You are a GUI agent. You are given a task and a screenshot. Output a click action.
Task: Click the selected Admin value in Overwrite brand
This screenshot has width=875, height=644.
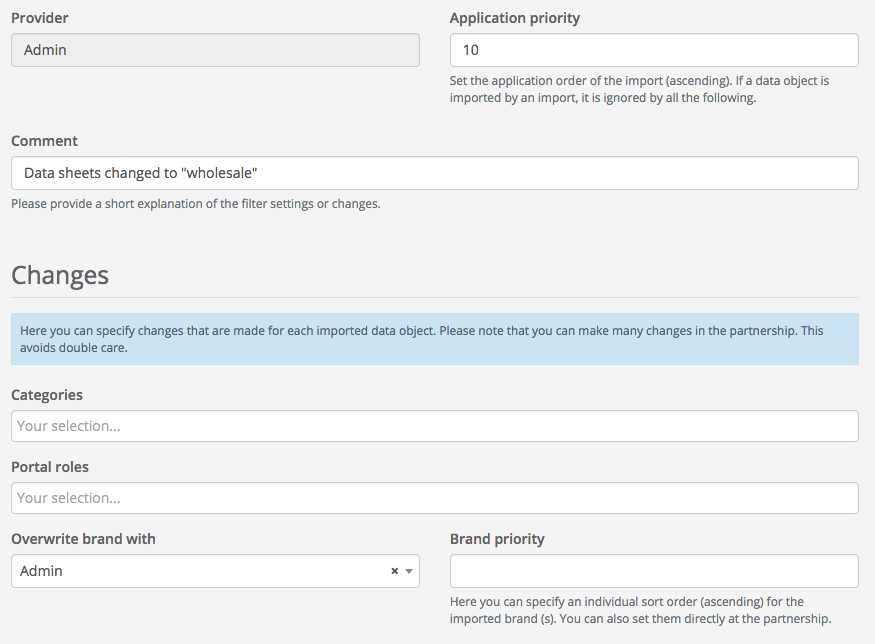coord(42,571)
